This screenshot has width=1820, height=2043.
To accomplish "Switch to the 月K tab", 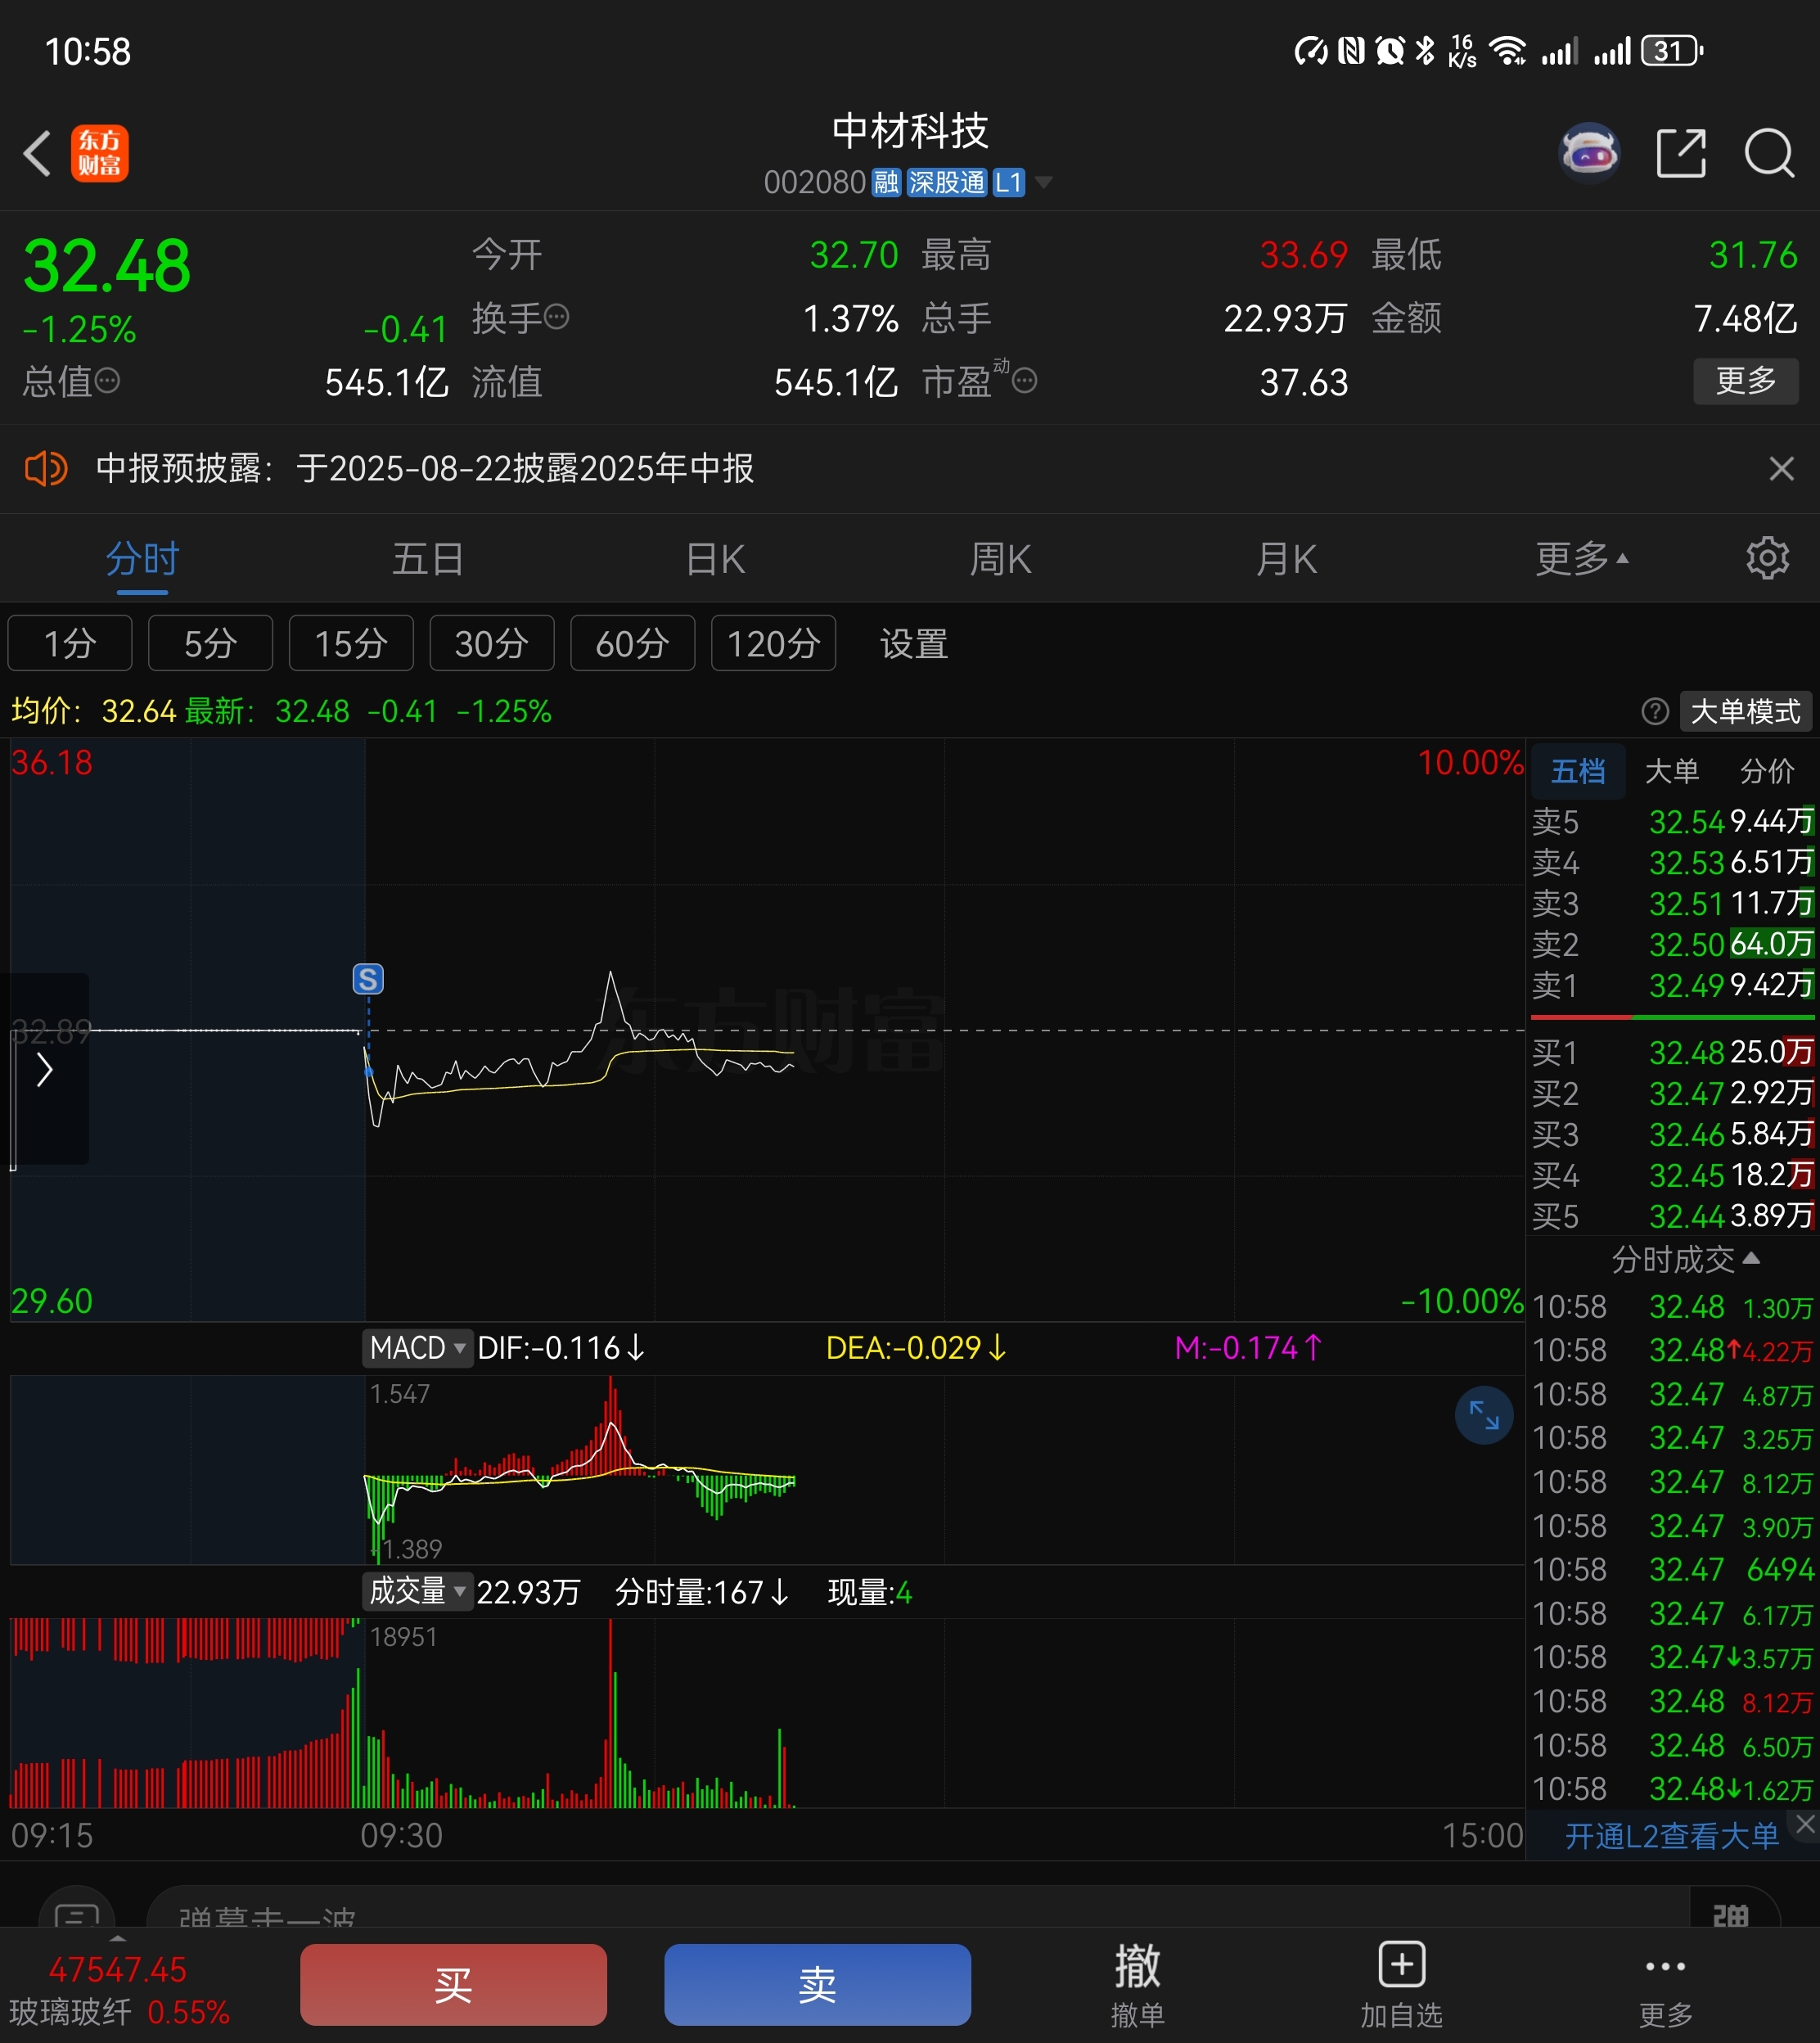I will (1286, 558).
